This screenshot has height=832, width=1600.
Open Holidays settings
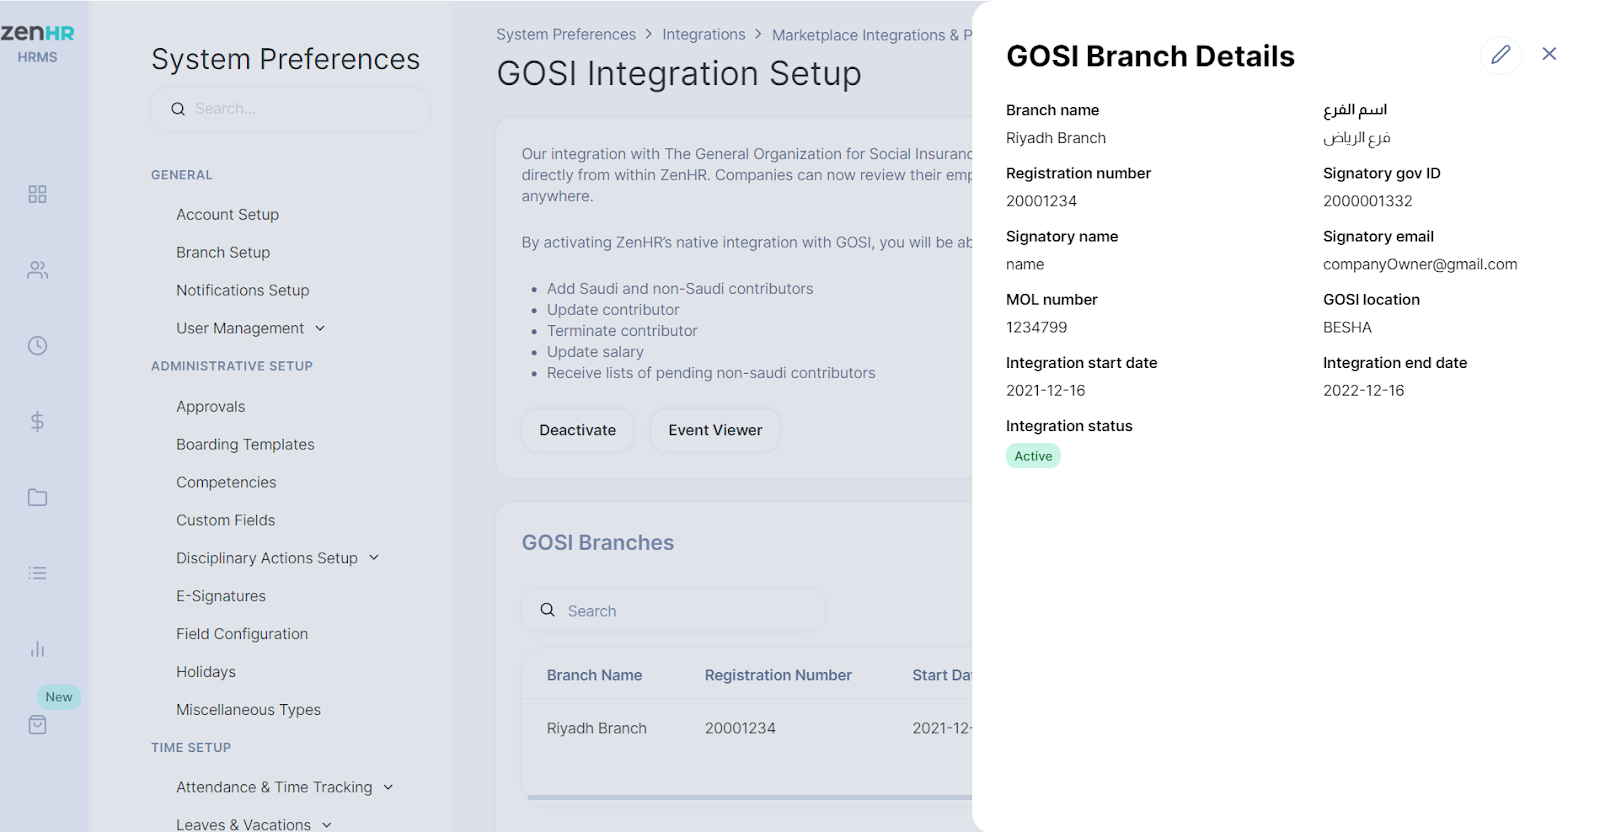206,672
